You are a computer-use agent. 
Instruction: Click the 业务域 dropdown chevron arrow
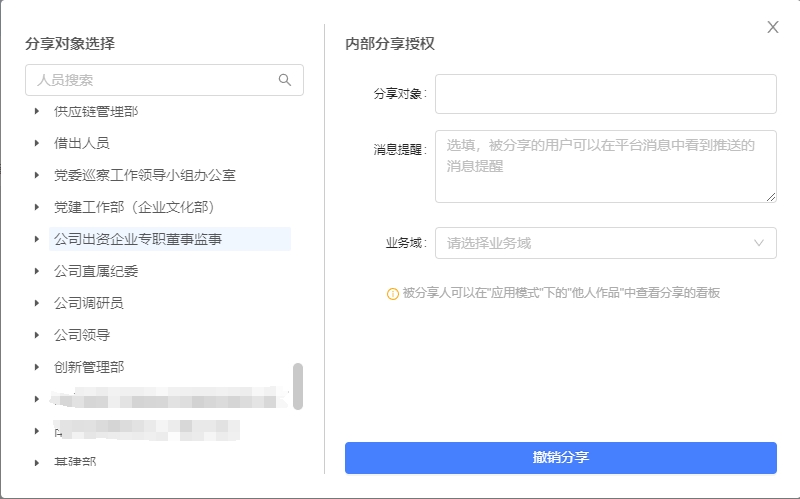point(759,243)
